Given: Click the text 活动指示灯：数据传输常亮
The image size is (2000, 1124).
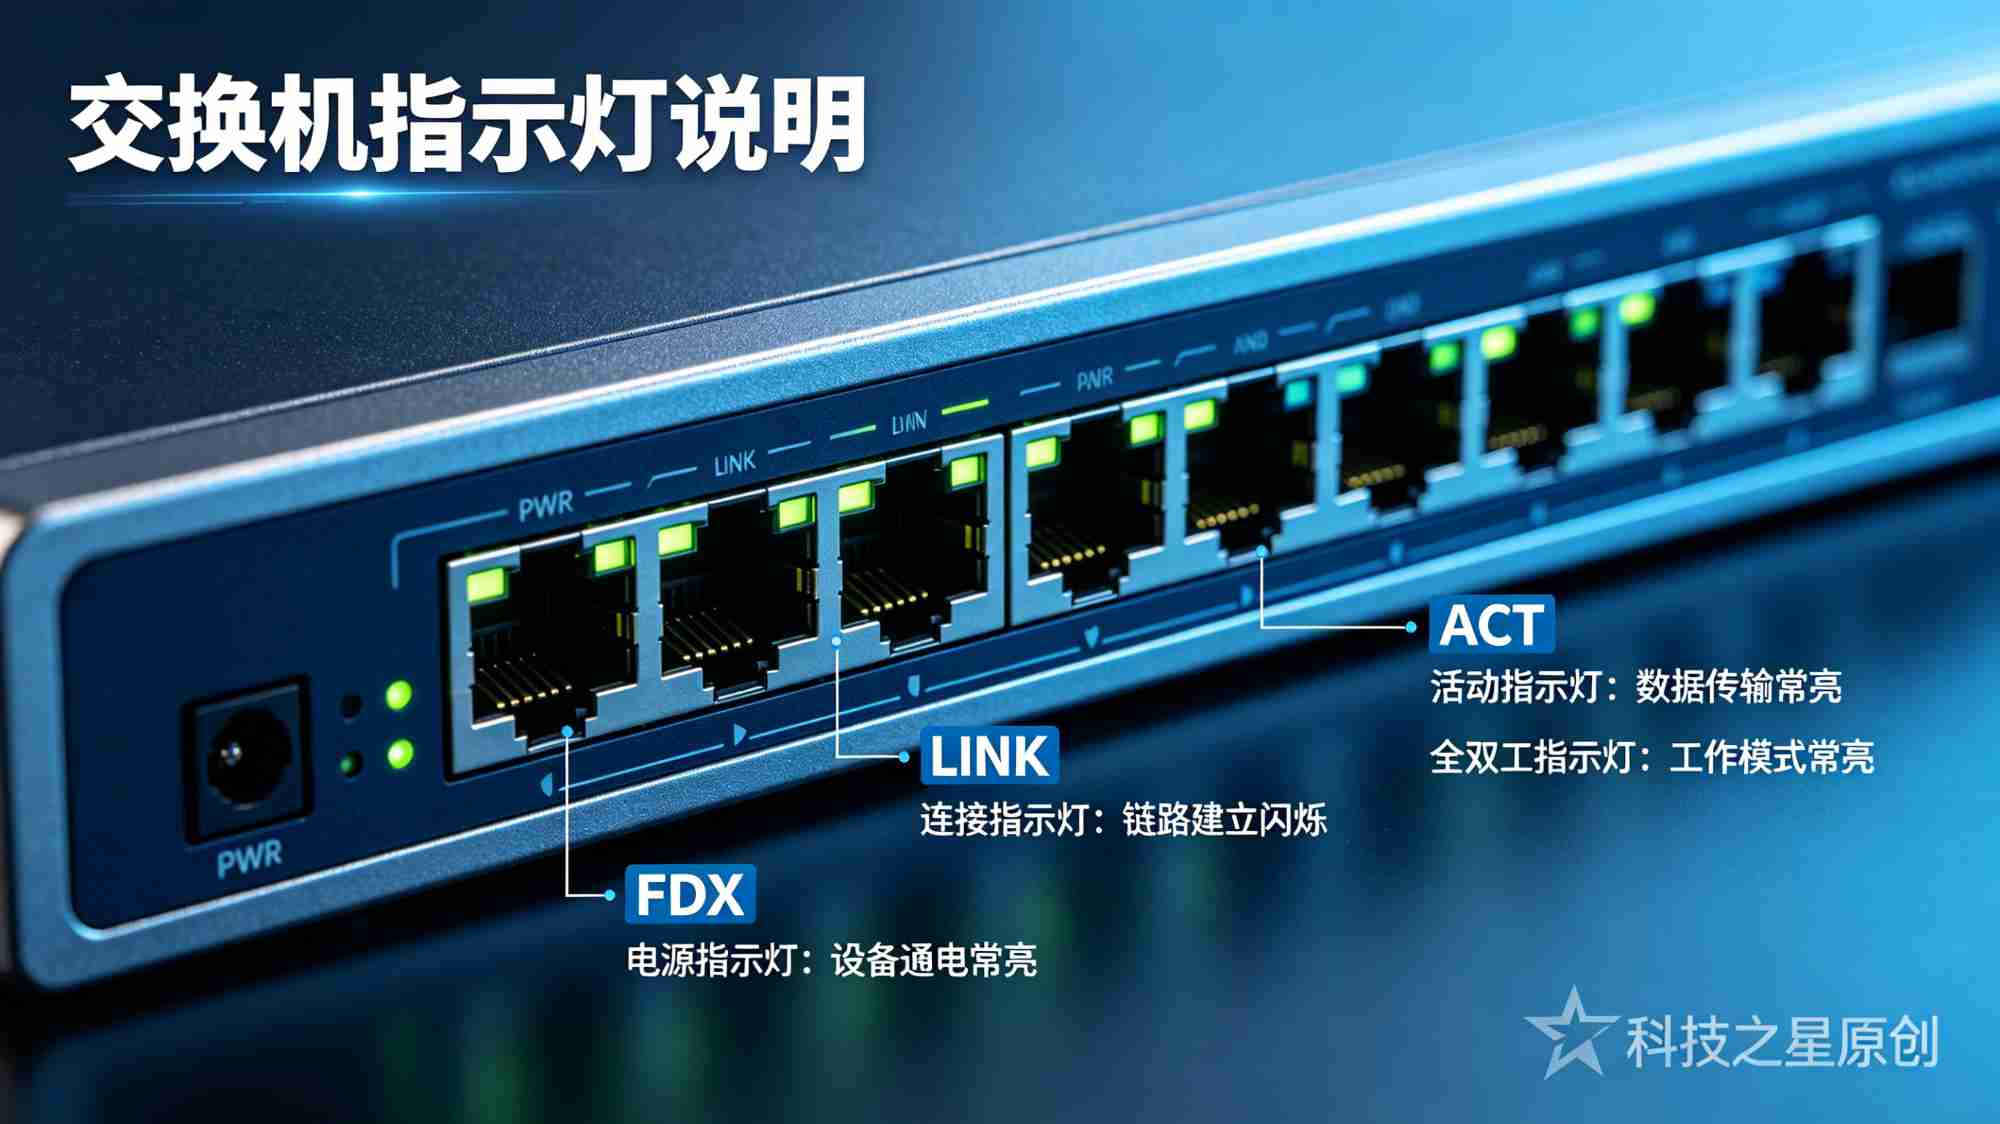Looking at the screenshot, I should coord(1635,688).
